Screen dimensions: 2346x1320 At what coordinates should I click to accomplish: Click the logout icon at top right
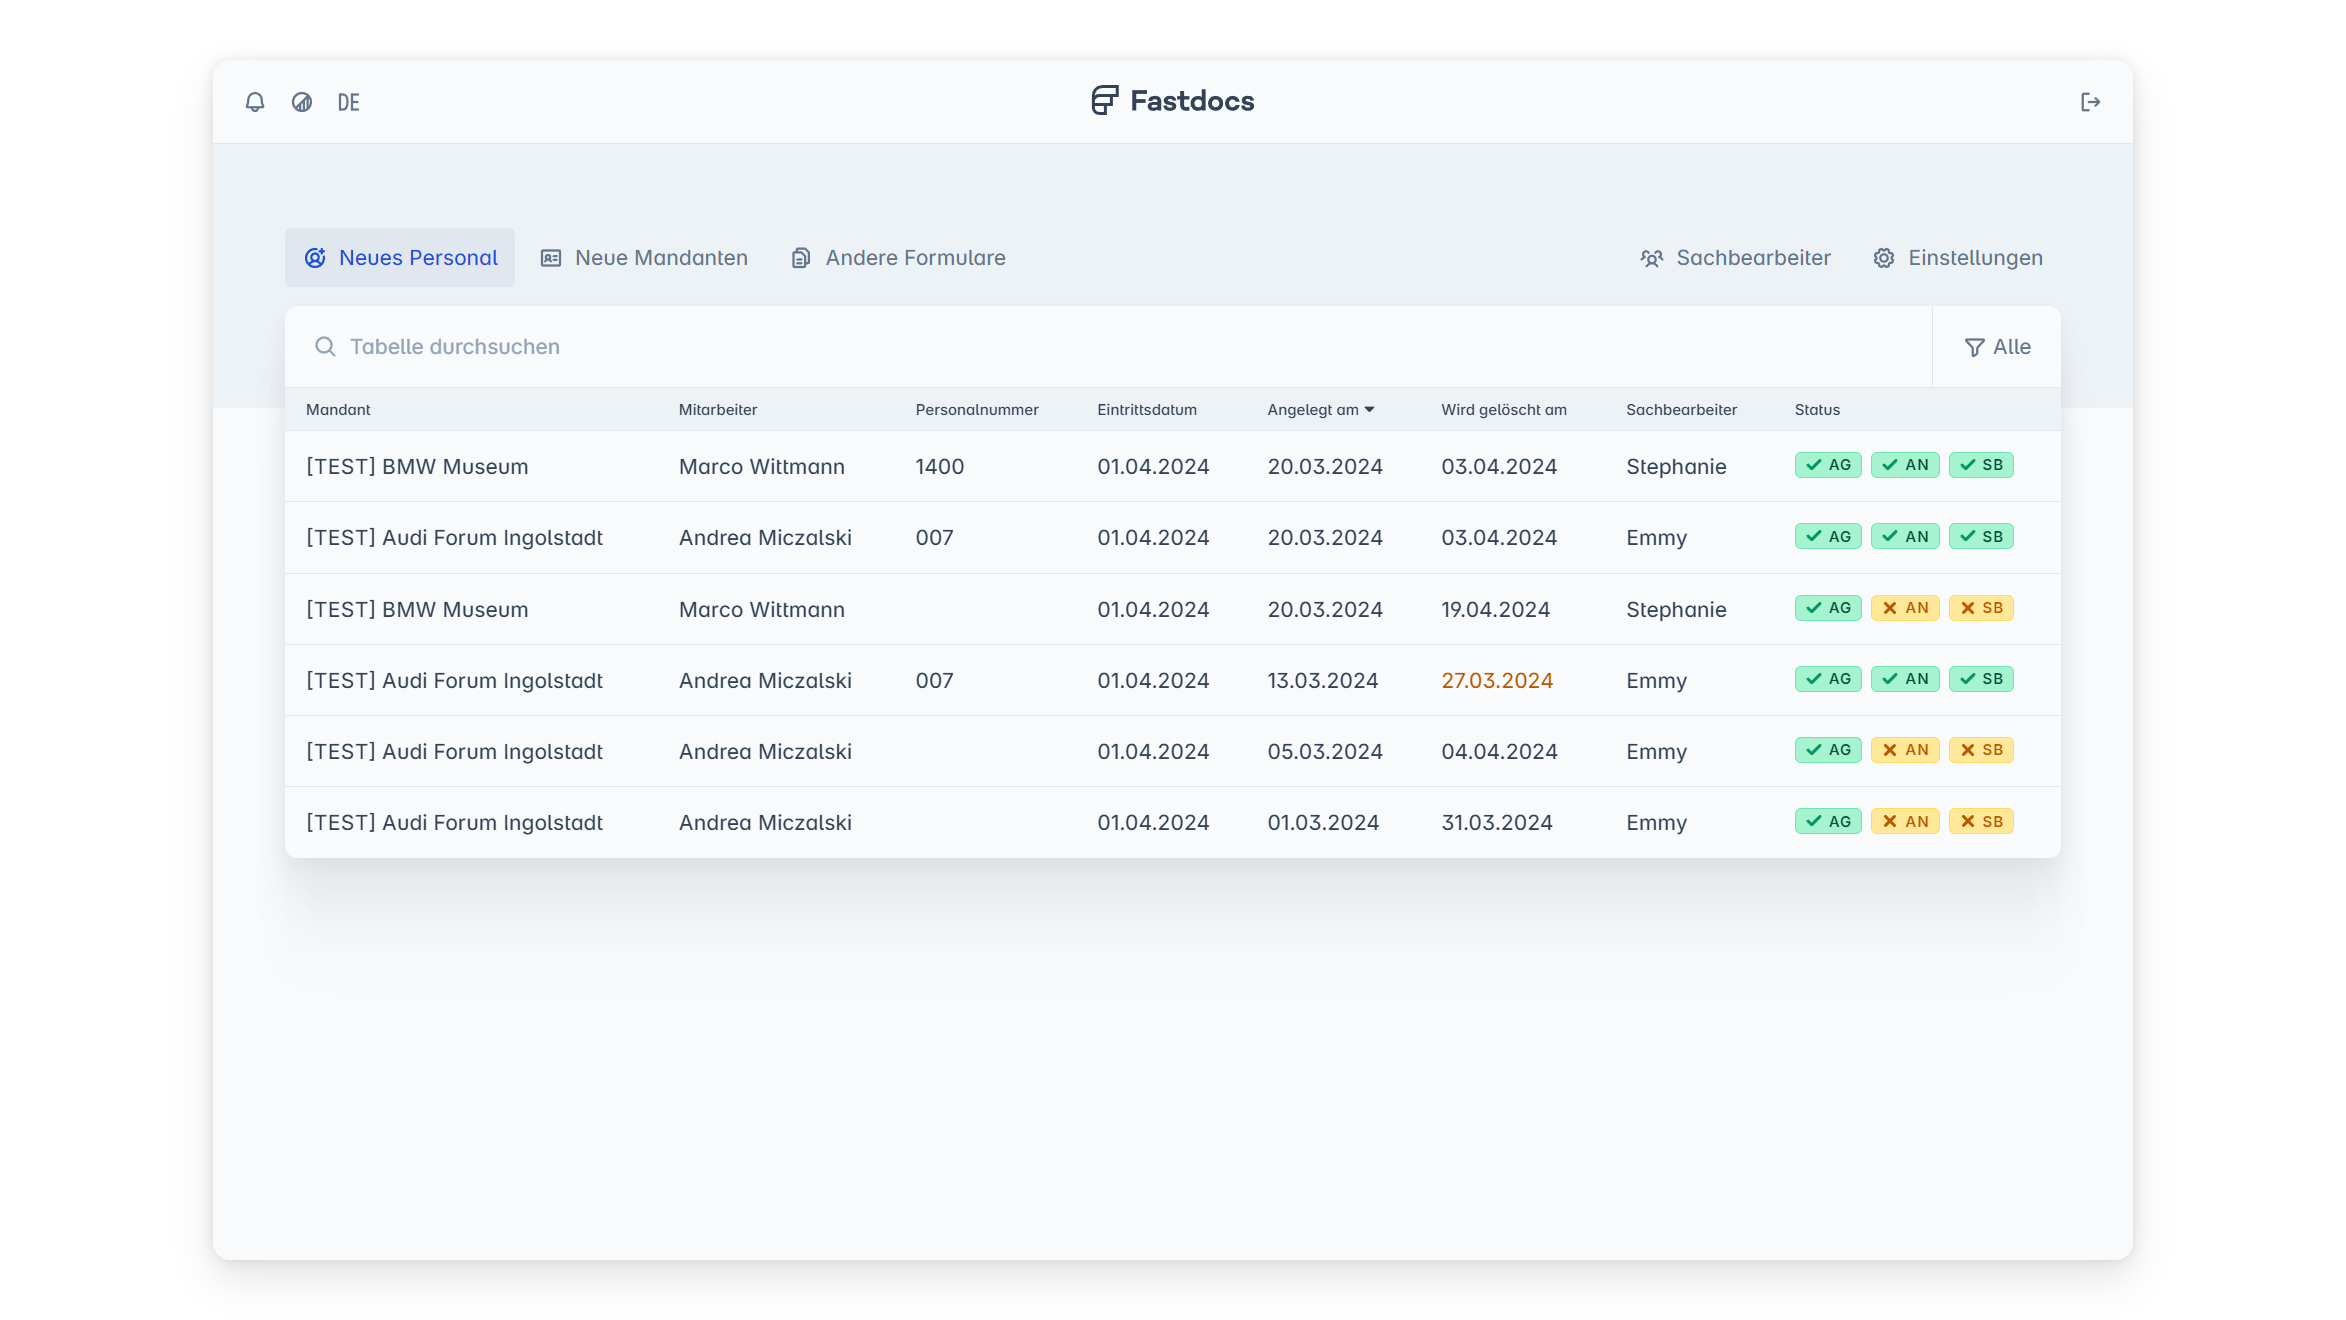click(x=2090, y=102)
